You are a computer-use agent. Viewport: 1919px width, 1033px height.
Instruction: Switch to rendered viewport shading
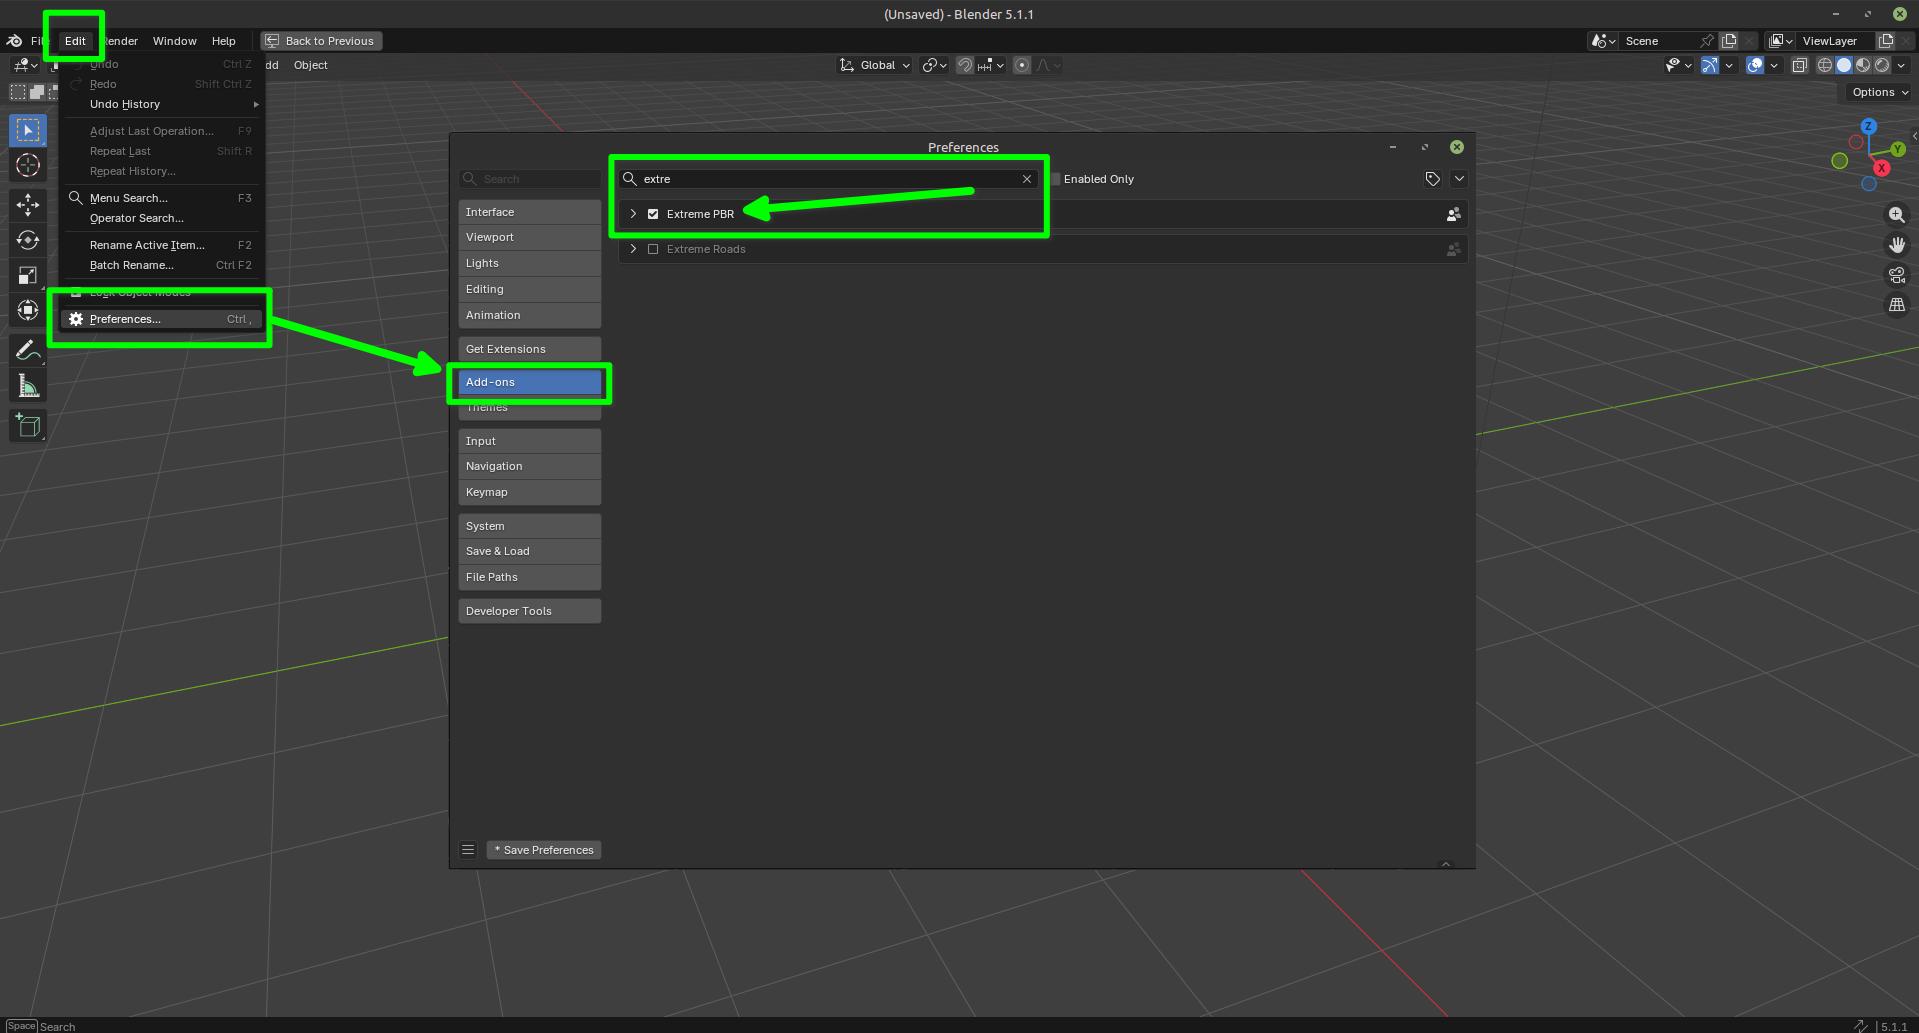[x=1882, y=65]
